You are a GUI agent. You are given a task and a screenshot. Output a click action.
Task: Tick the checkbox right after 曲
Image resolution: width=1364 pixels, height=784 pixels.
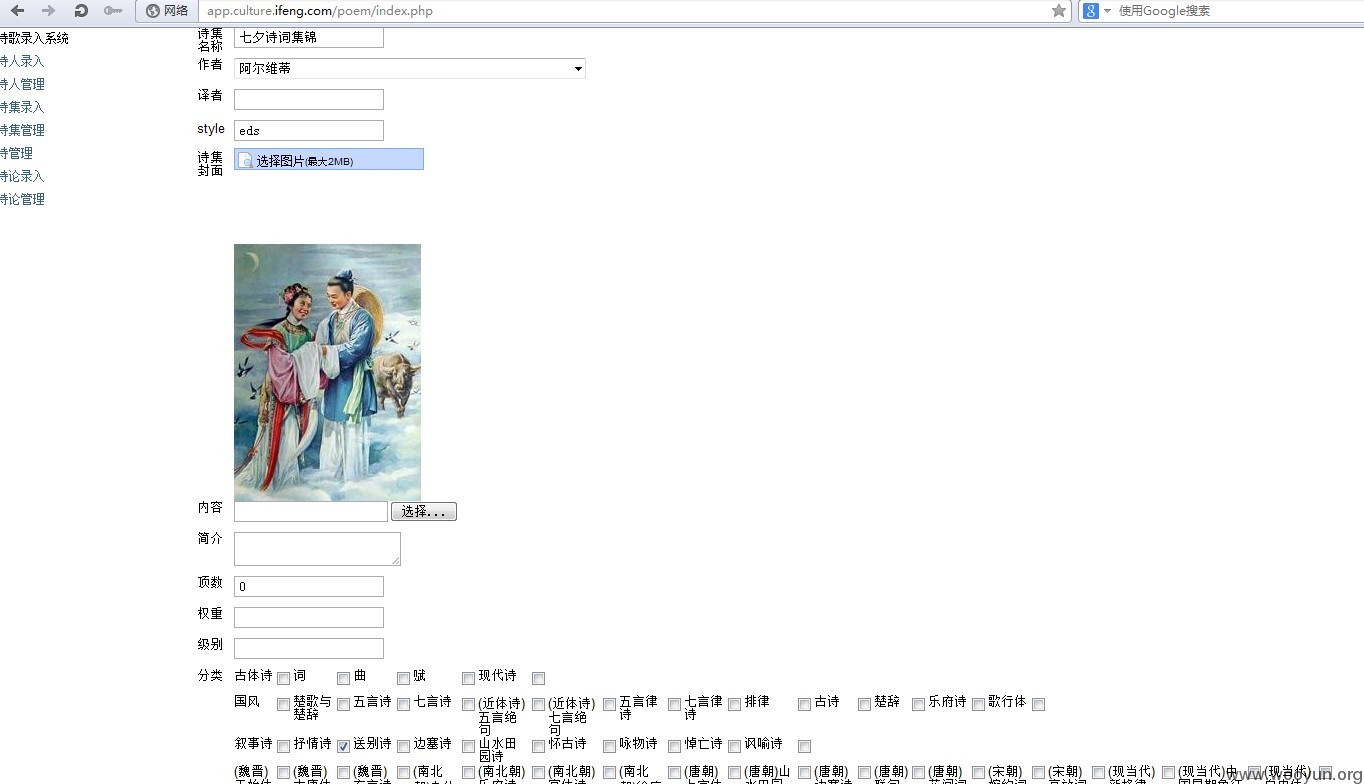point(403,678)
